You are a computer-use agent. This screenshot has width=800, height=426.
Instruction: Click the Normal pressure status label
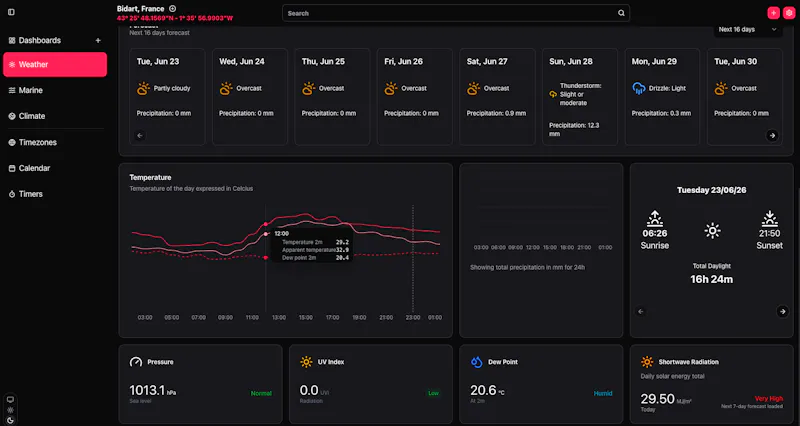[261, 393]
